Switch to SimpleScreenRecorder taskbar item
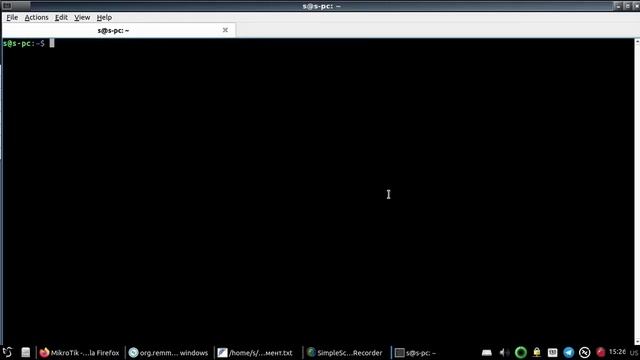 [x=345, y=353]
